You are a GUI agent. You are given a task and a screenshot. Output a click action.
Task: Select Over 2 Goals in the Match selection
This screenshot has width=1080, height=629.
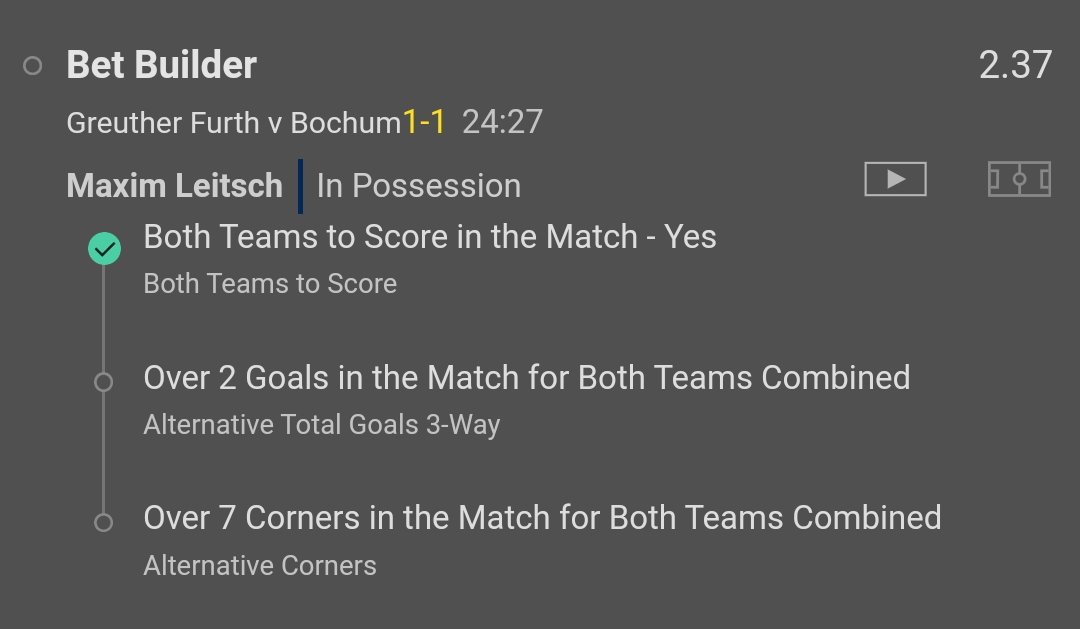point(527,378)
